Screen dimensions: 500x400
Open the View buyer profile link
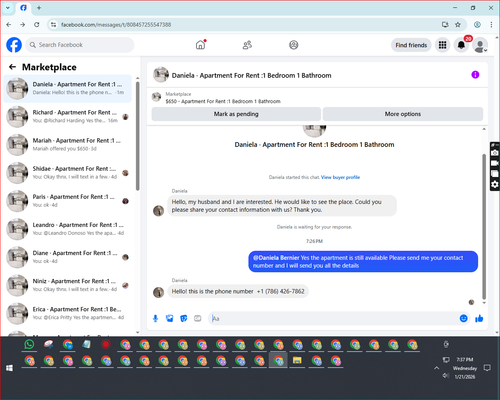[340, 177]
